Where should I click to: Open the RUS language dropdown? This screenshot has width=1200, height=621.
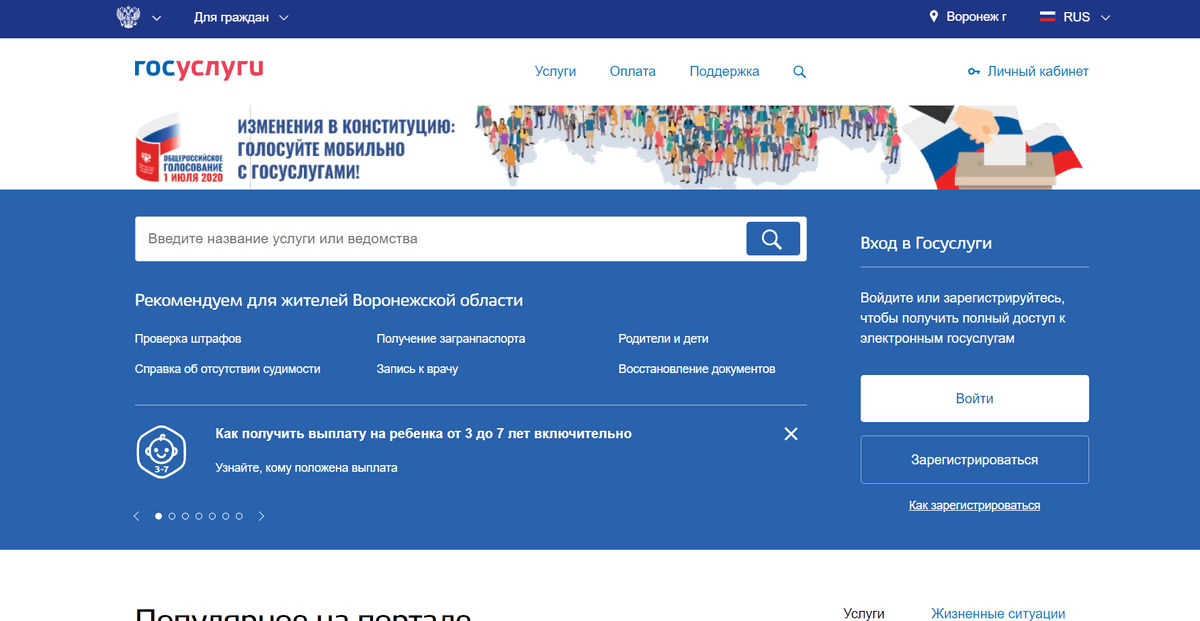pyautogui.click(x=1088, y=17)
